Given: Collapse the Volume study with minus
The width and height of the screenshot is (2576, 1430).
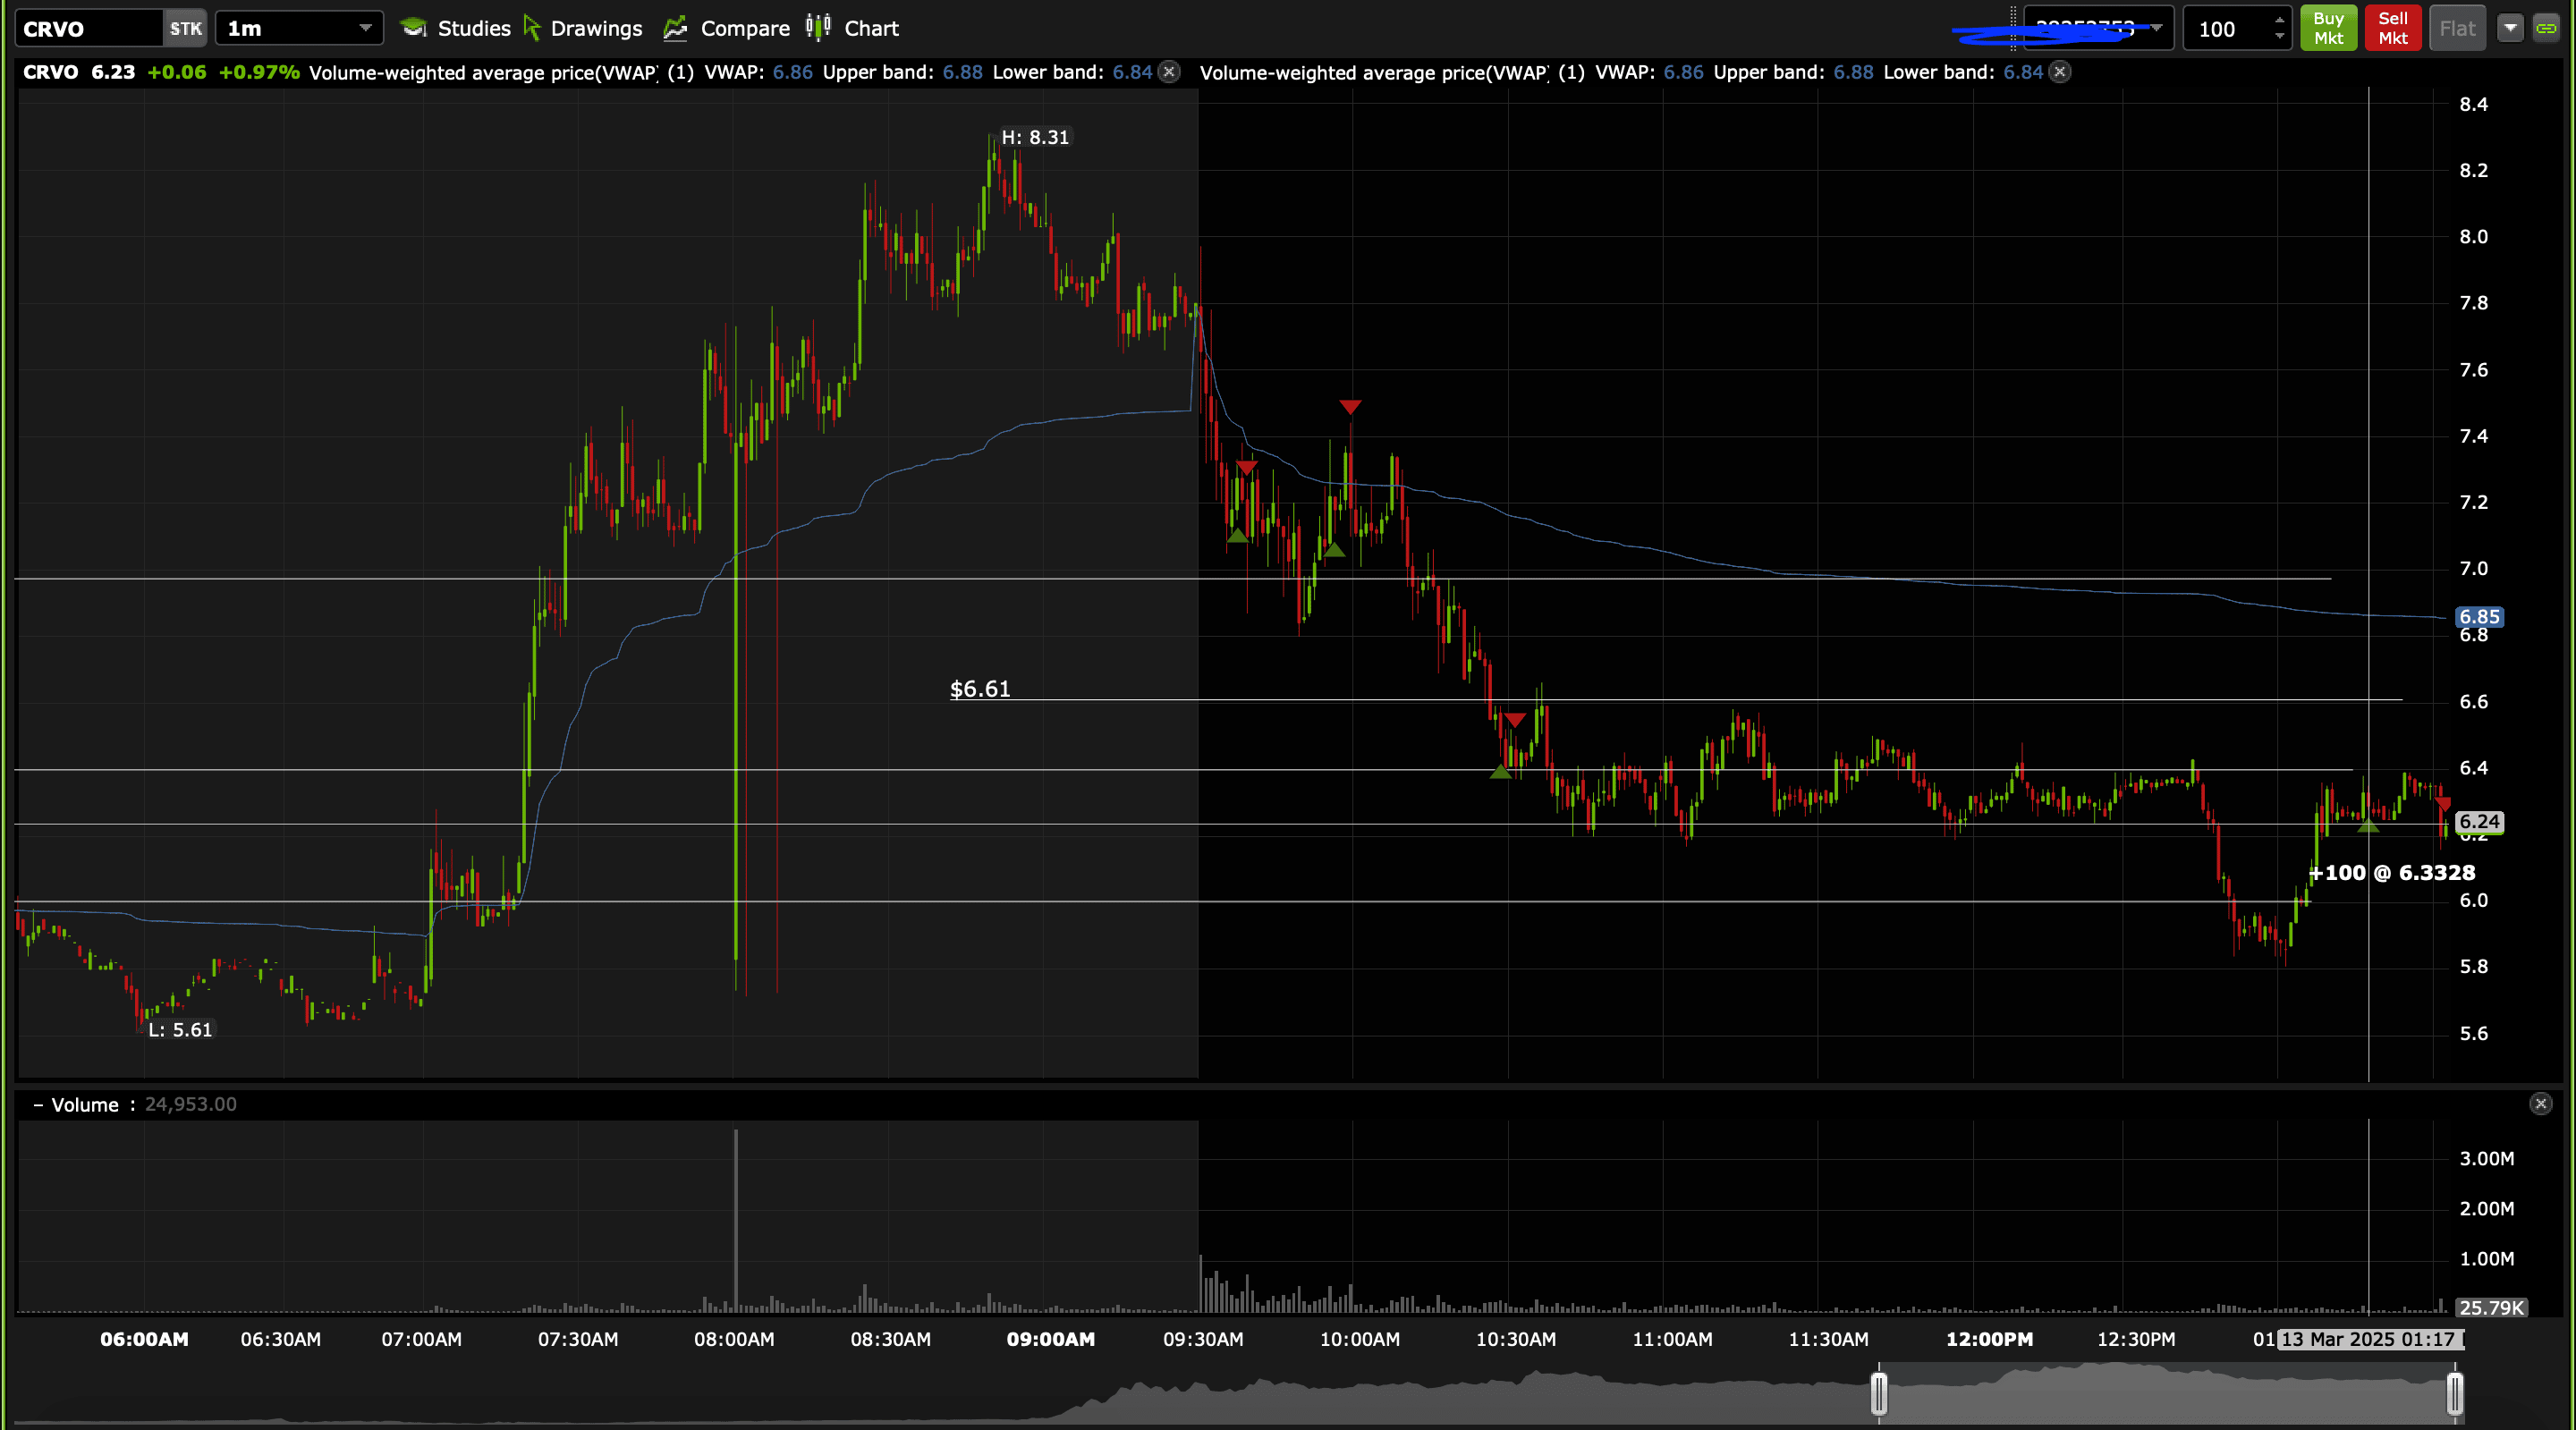Looking at the screenshot, I should [x=38, y=1105].
